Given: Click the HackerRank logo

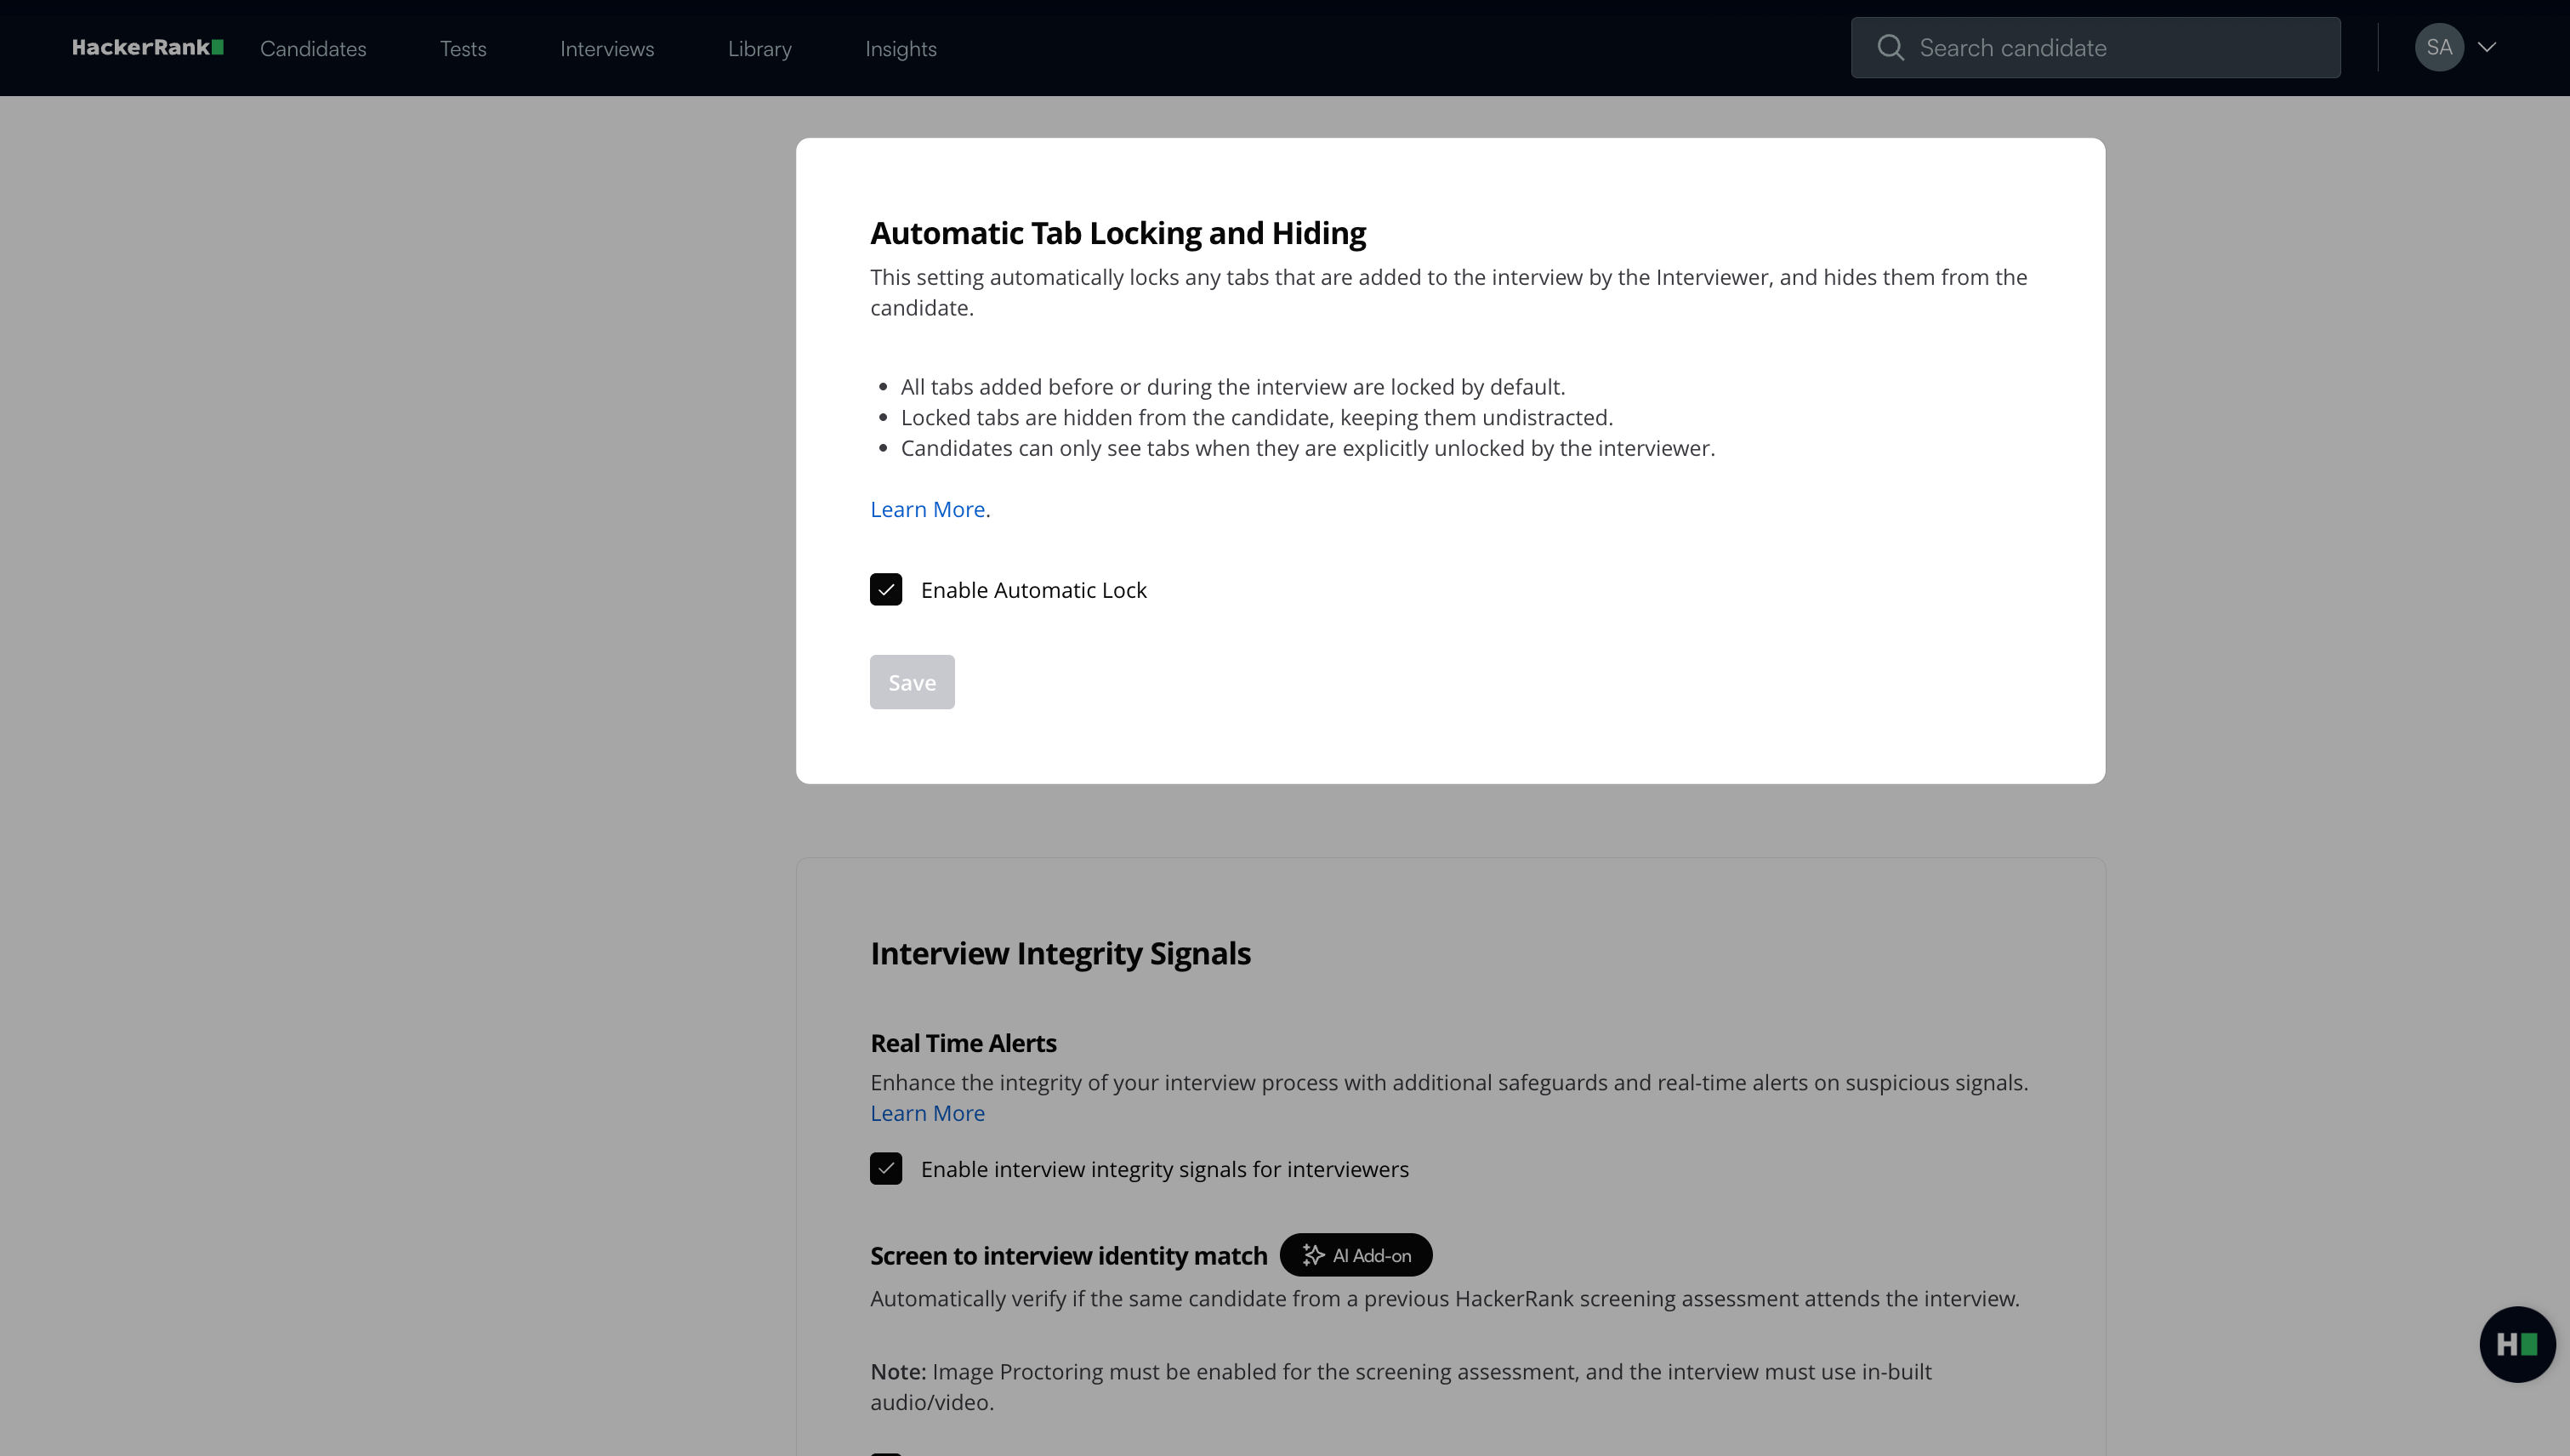Looking at the screenshot, I should [147, 47].
